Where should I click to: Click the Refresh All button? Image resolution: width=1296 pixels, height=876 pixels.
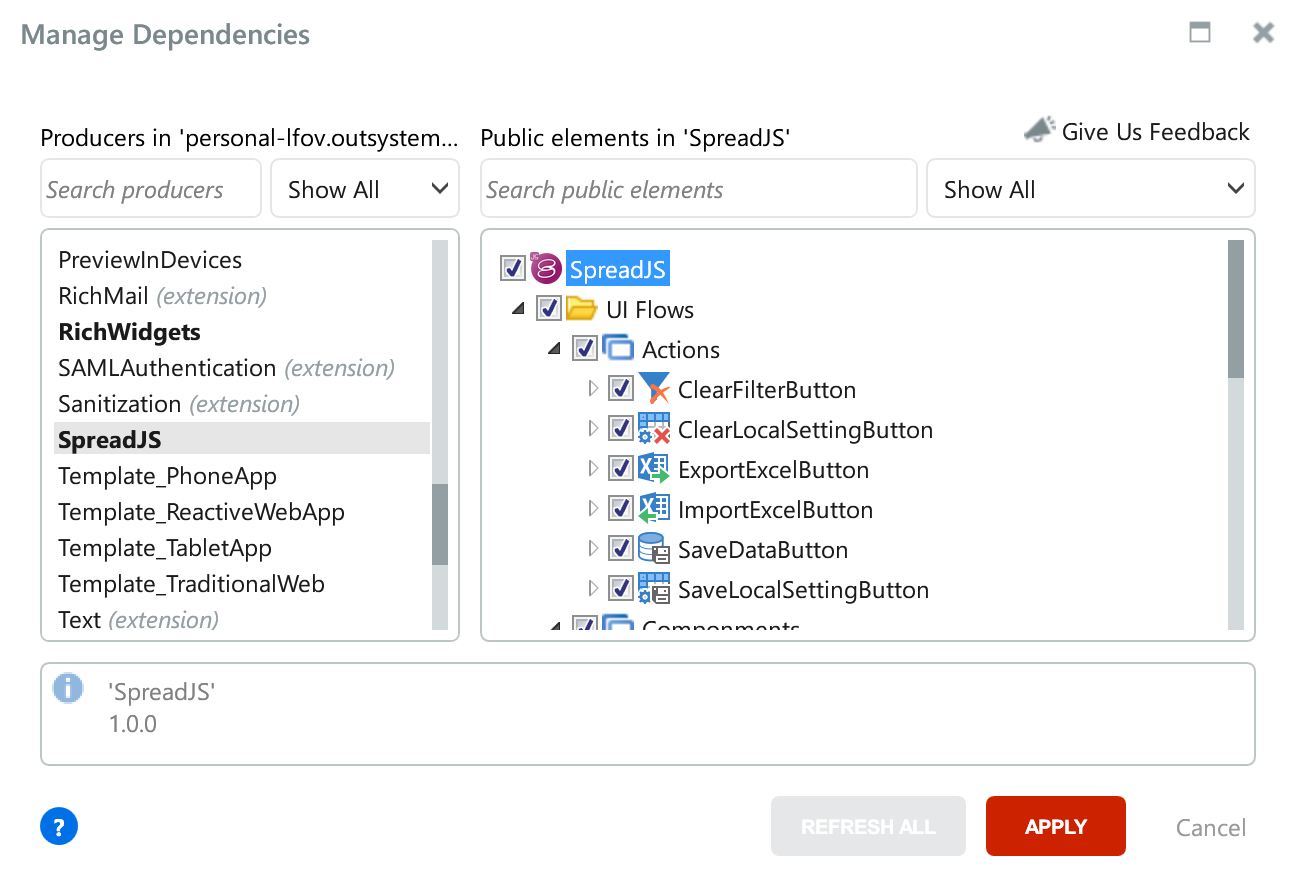coord(868,827)
